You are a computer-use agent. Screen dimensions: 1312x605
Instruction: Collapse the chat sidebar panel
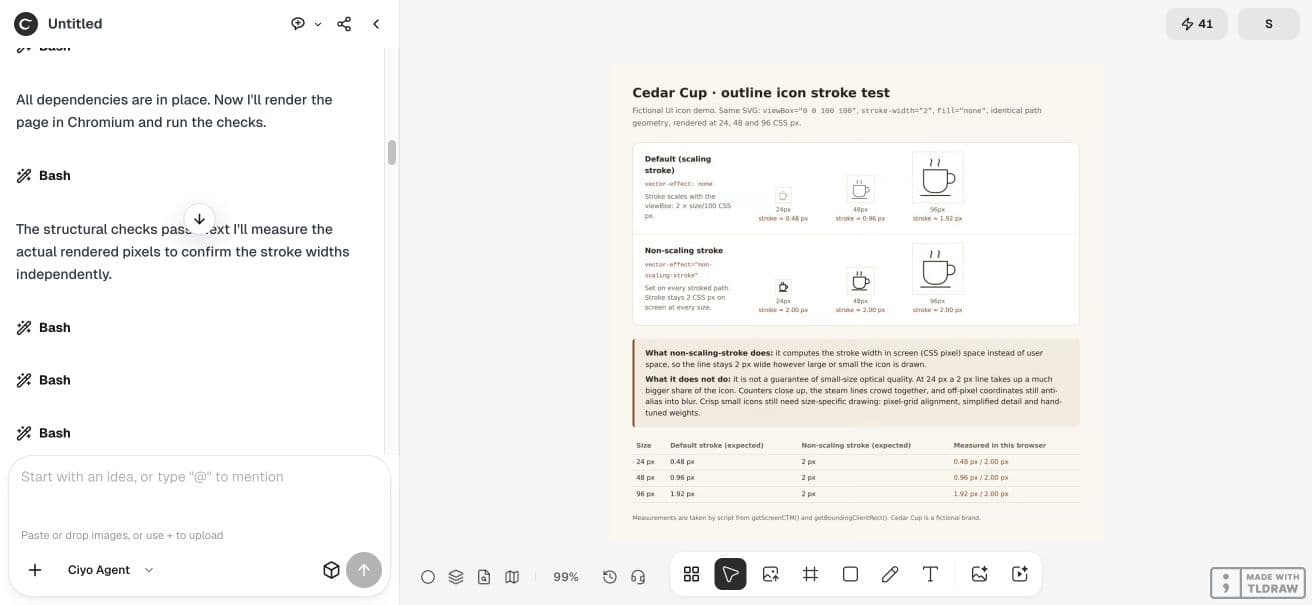coord(376,23)
